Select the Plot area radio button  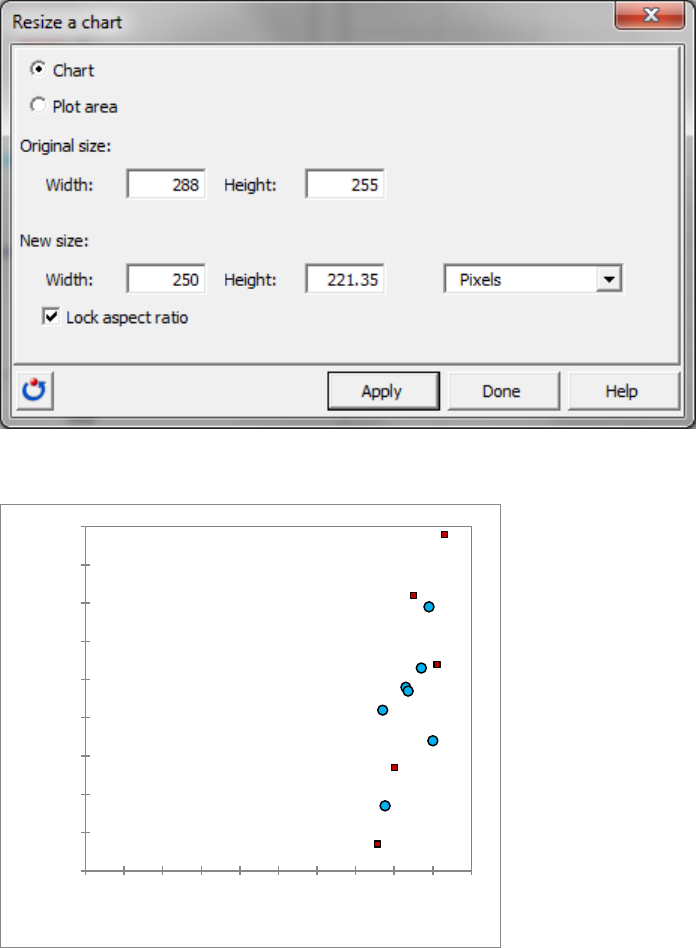(x=37, y=105)
